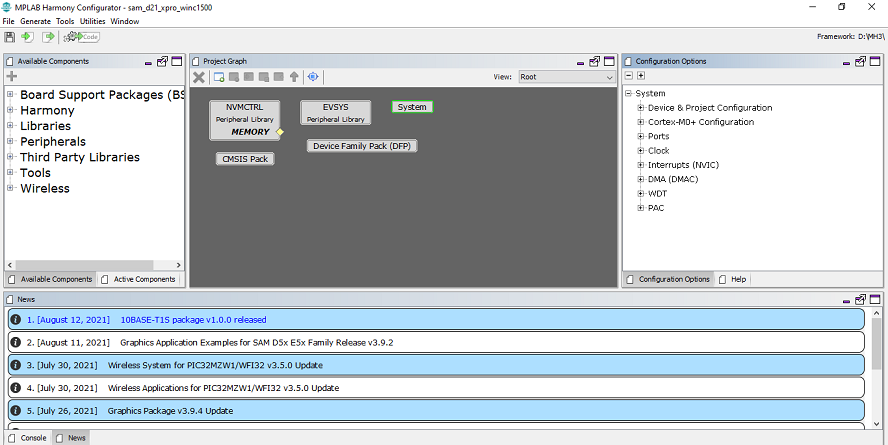The width and height of the screenshot is (888, 445).
Task: Open the View dropdown set to Root
Action: (565, 77)
